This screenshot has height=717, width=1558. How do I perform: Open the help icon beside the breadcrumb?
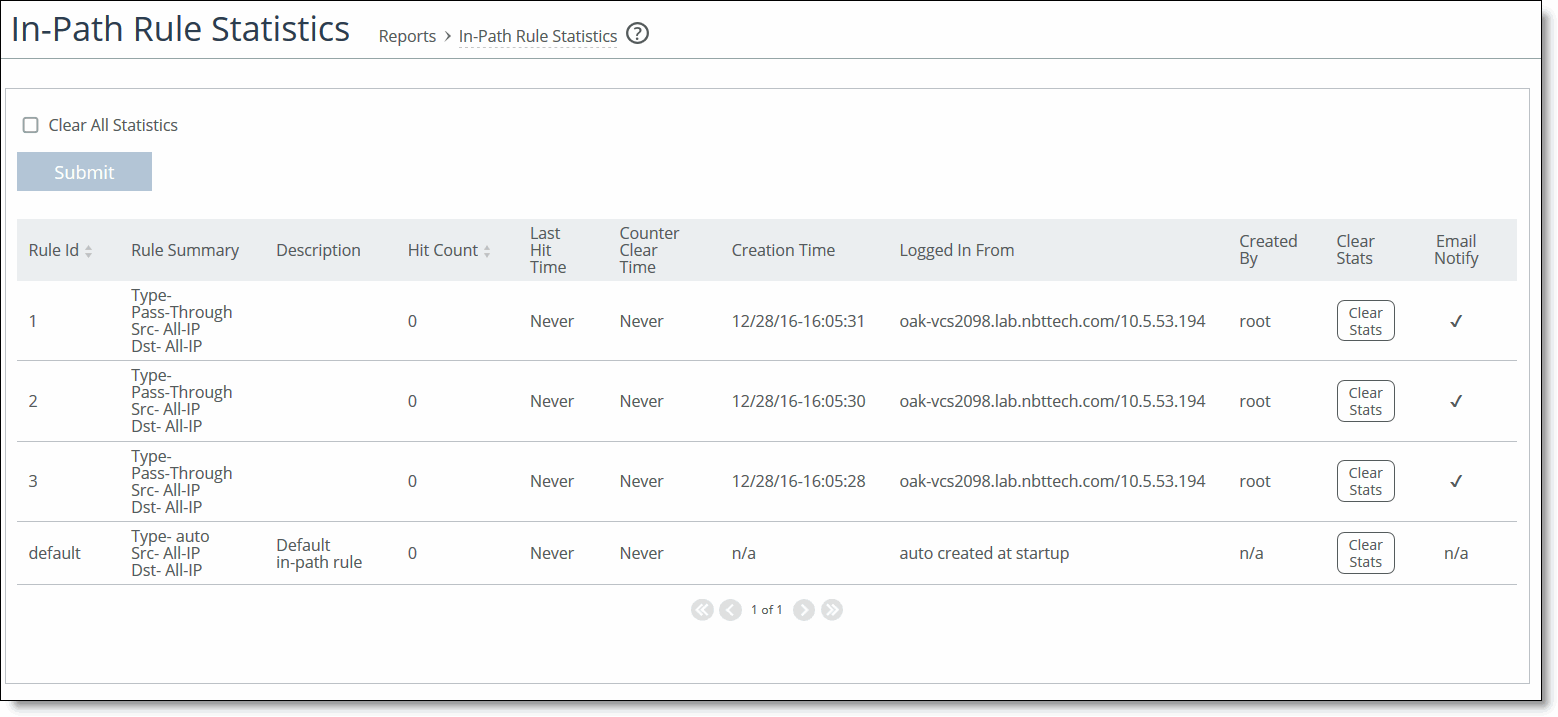637,33
